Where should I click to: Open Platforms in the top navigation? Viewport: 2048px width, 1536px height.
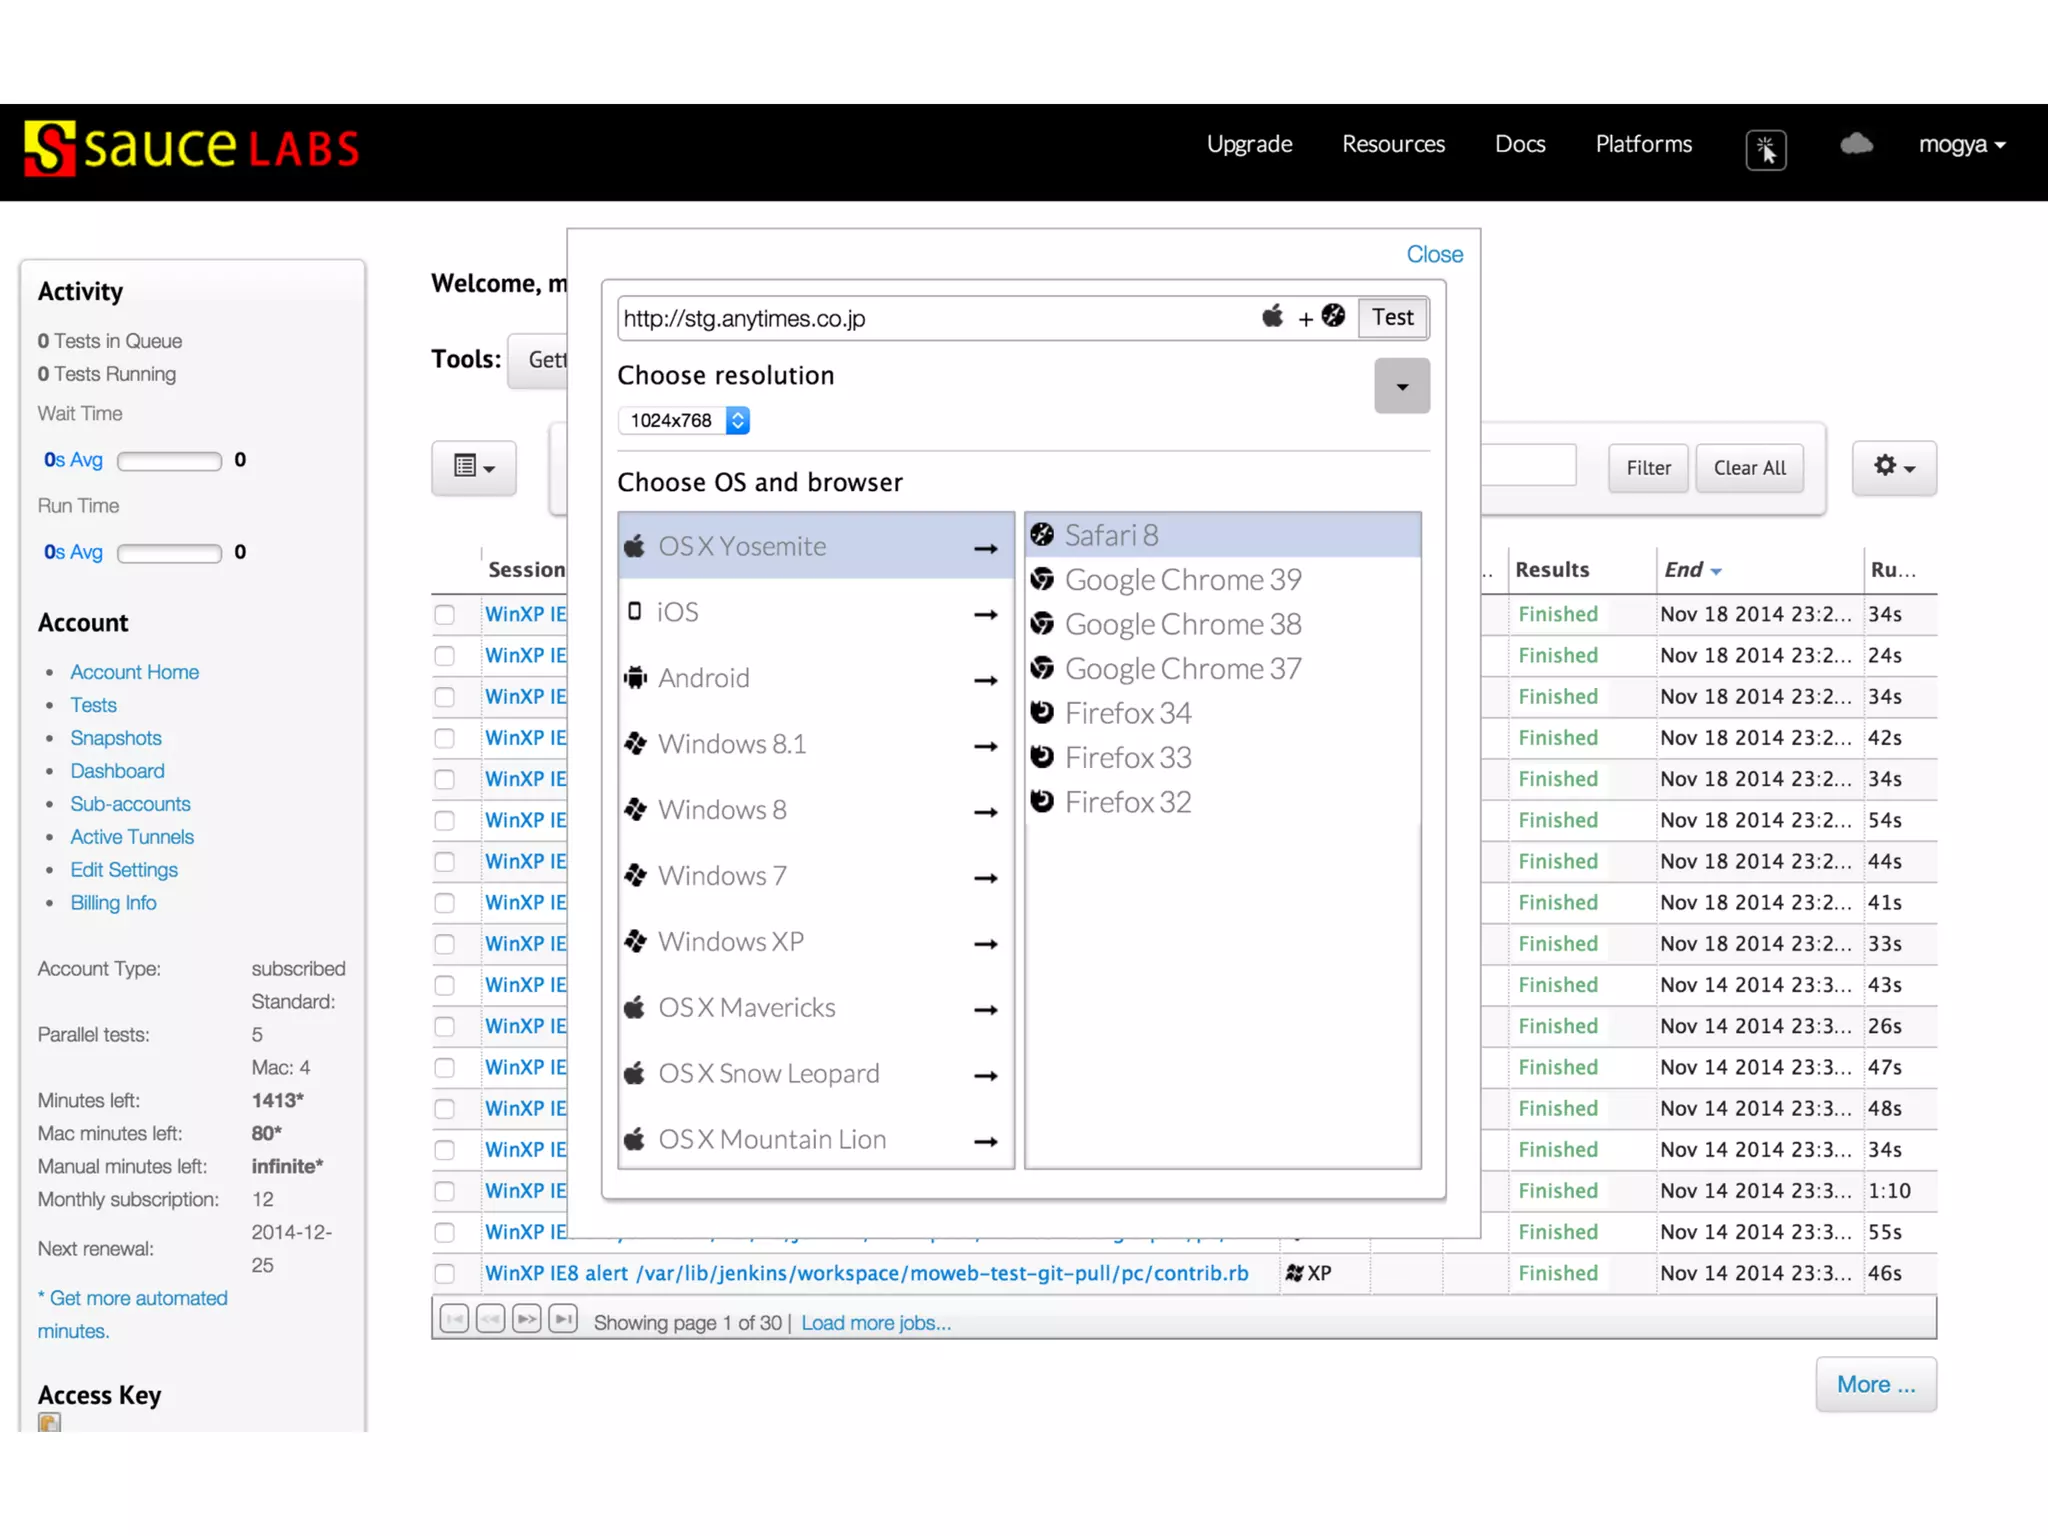click(x=1643, y=145)
